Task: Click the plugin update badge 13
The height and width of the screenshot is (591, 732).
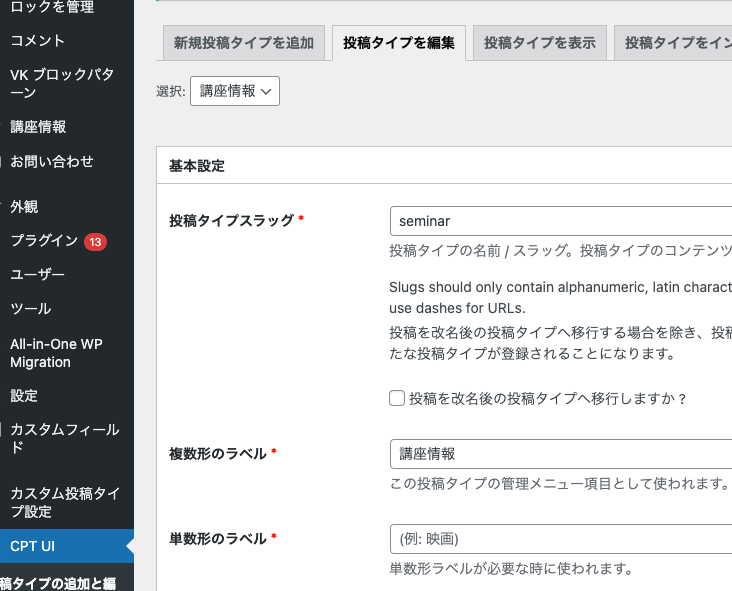Action: point(95,242)
